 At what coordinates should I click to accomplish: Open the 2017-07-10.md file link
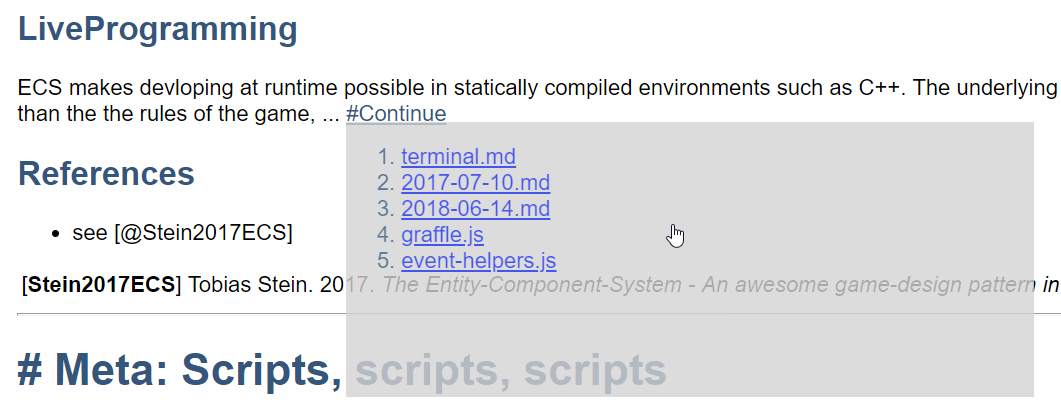[475, 183]
